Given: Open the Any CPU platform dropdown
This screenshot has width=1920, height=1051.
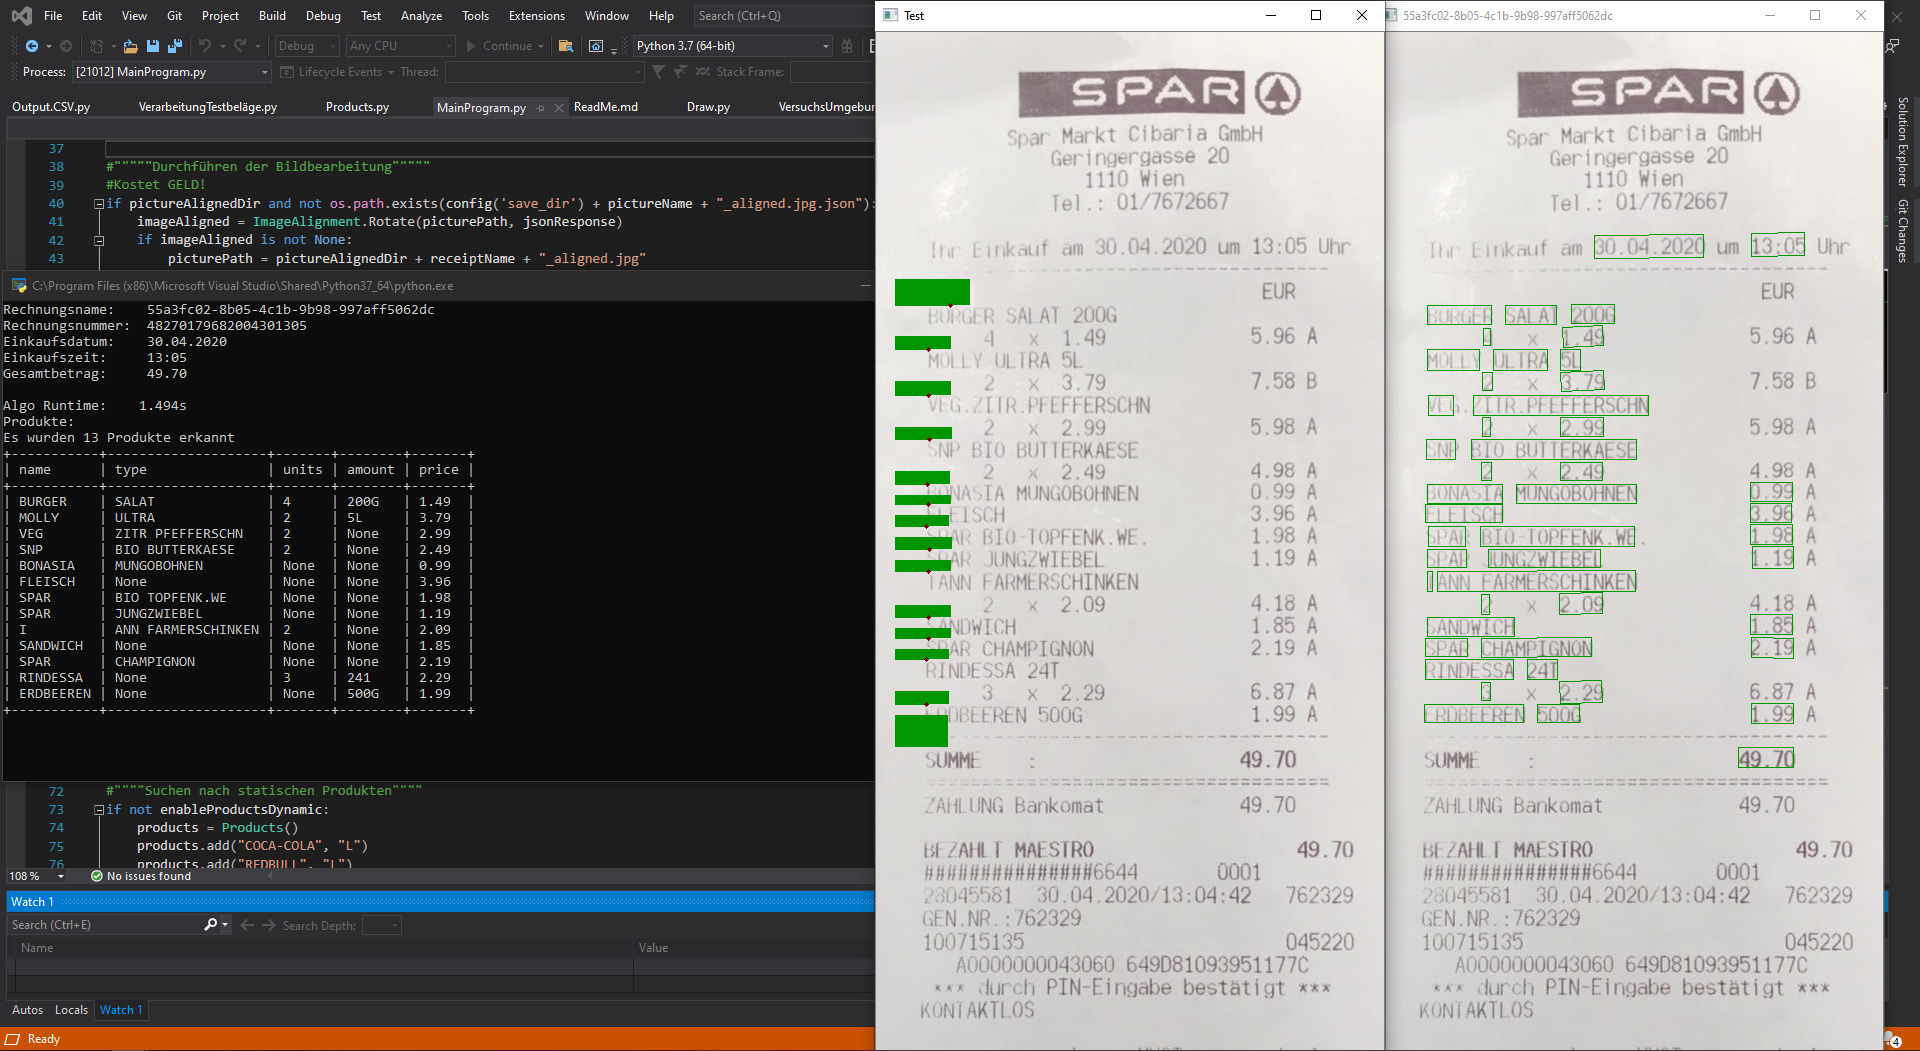Looking at the screenshot, I should click(x=400, y=46).
